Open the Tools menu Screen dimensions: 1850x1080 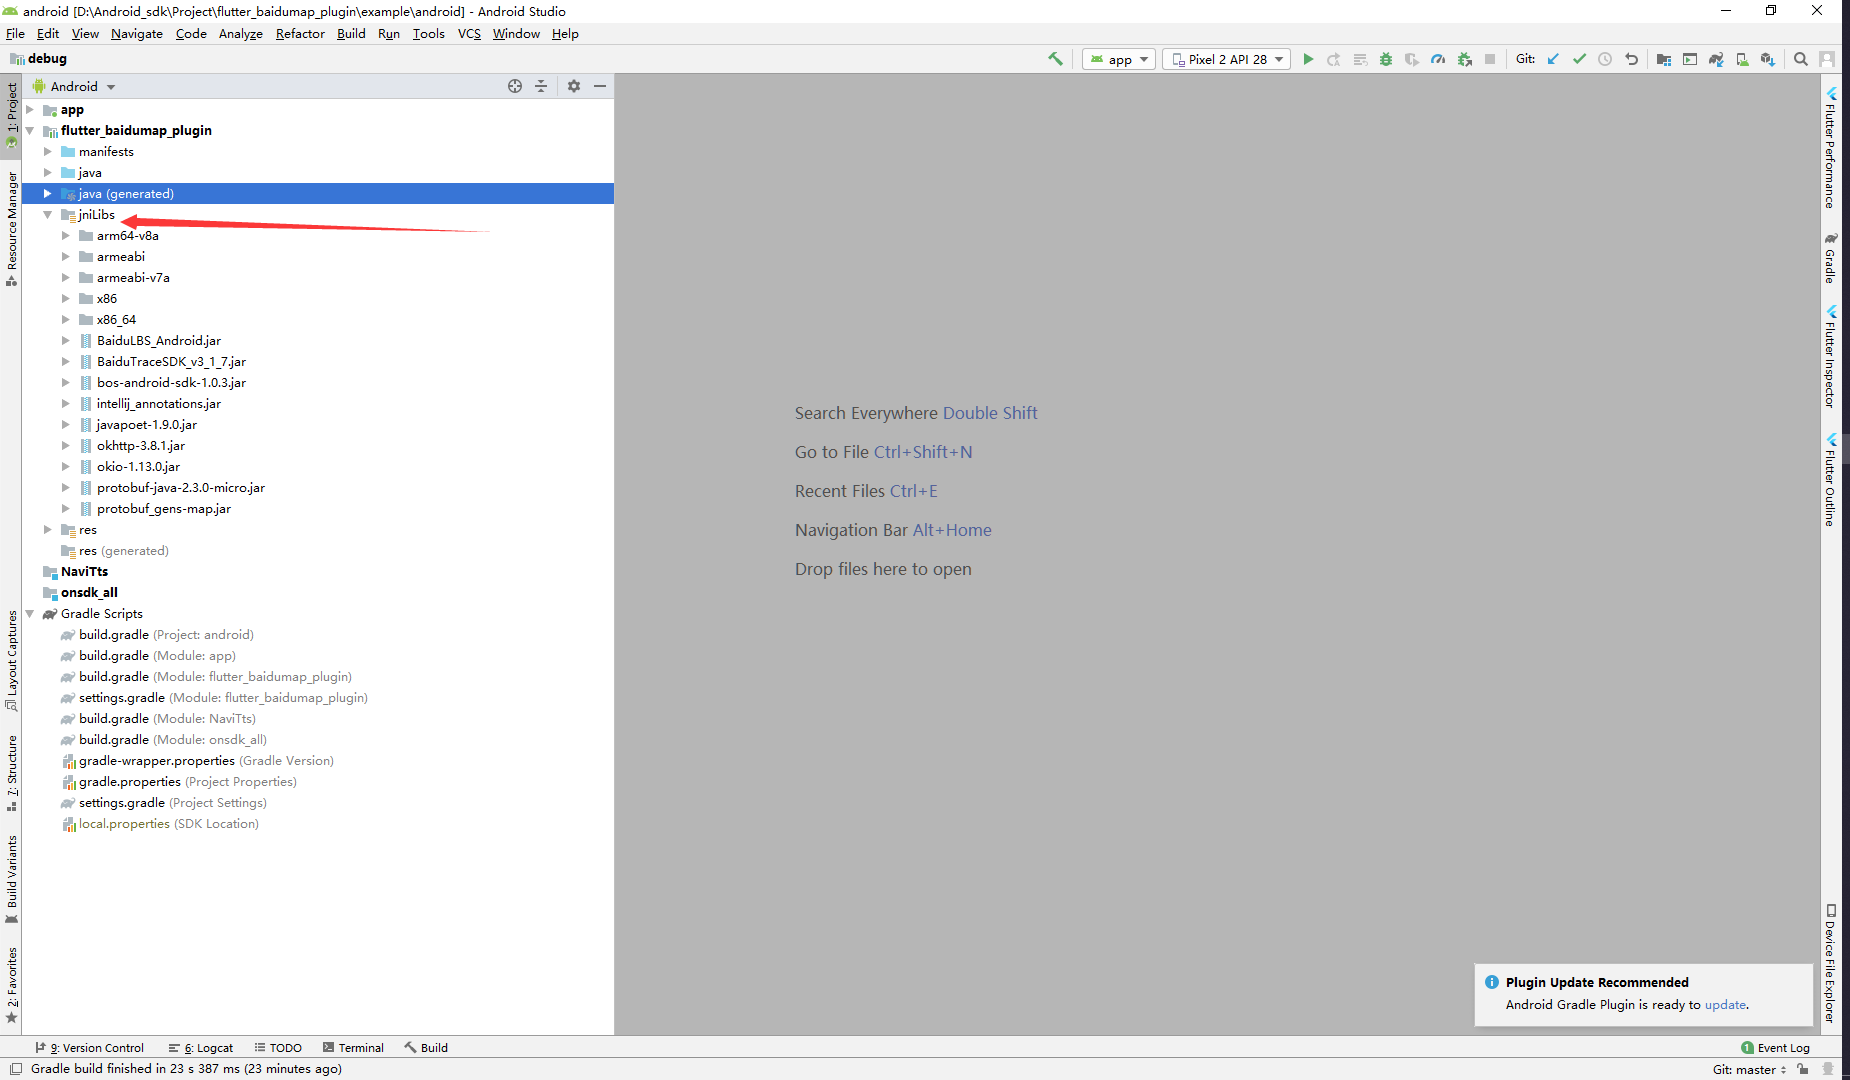(x=429, y=33)
